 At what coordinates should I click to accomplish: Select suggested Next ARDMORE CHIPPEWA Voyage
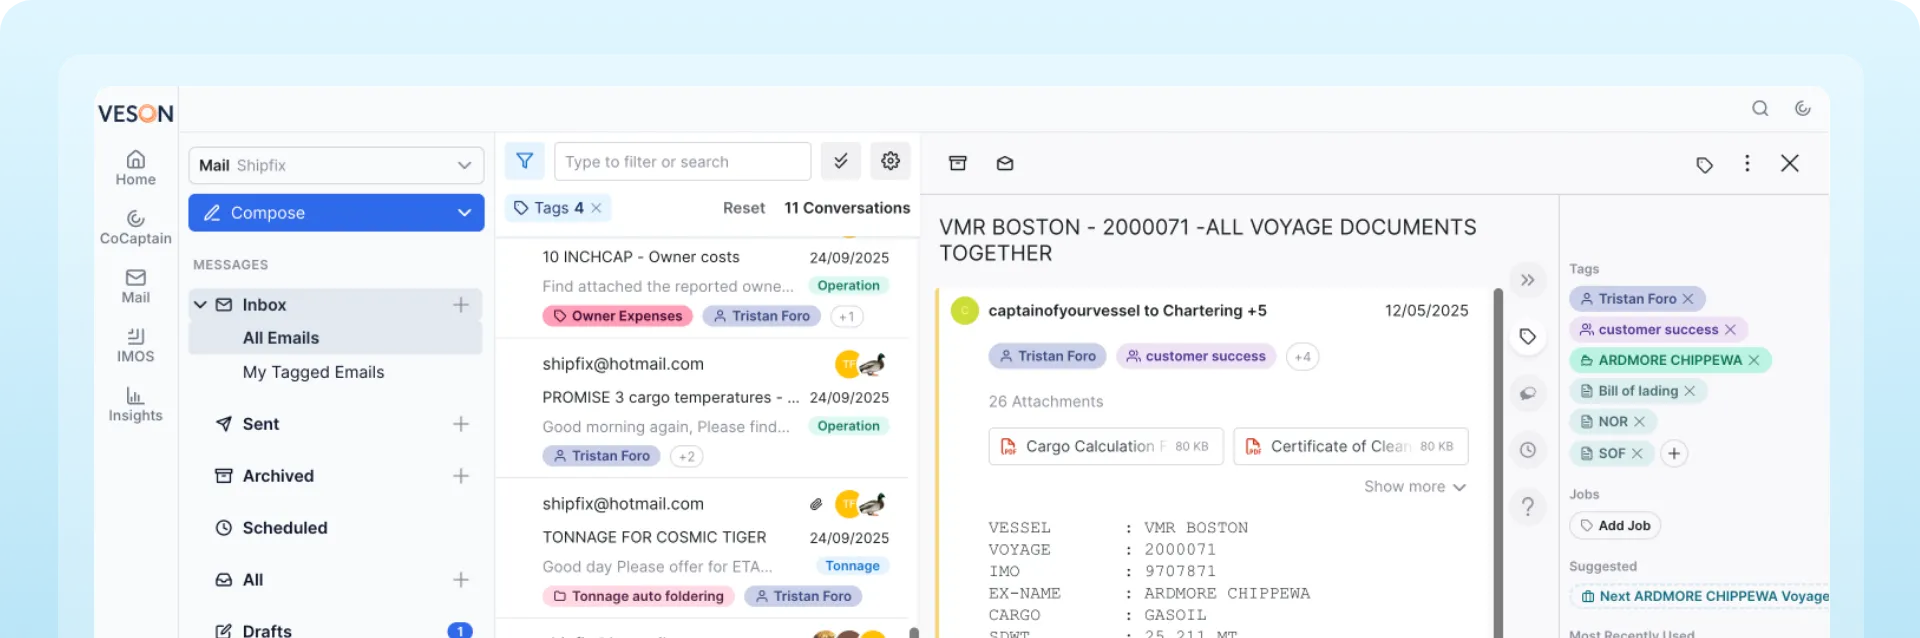pyautogui.click(x=1700, y=596)
